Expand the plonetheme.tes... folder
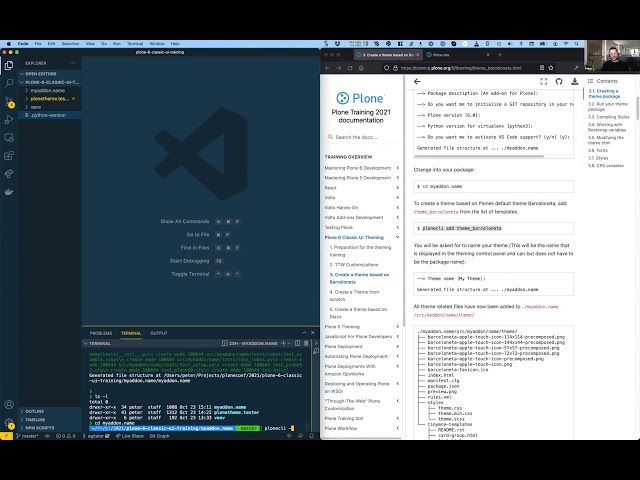Image resolution: width=640 pixels, height=480 pixels. coord(50,98)
